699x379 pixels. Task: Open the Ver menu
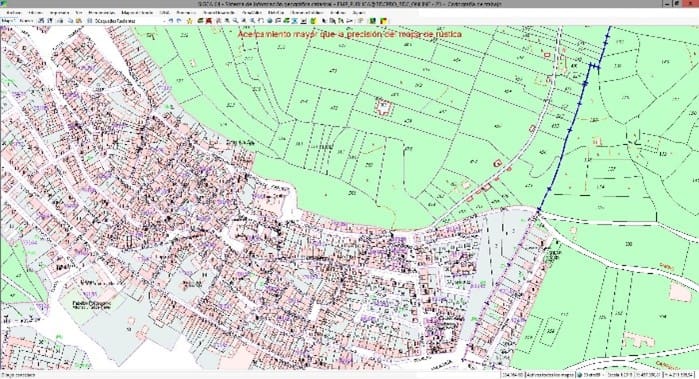tap(79, 12)
